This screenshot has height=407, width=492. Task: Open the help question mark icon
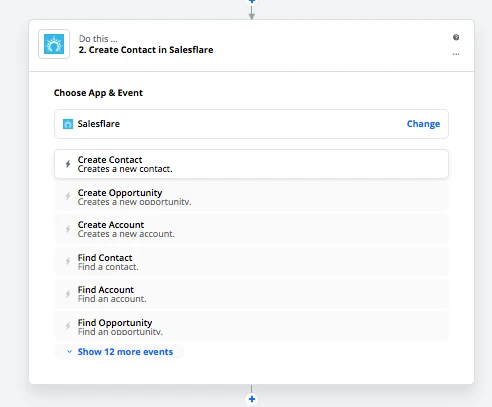tap(456, 37)
